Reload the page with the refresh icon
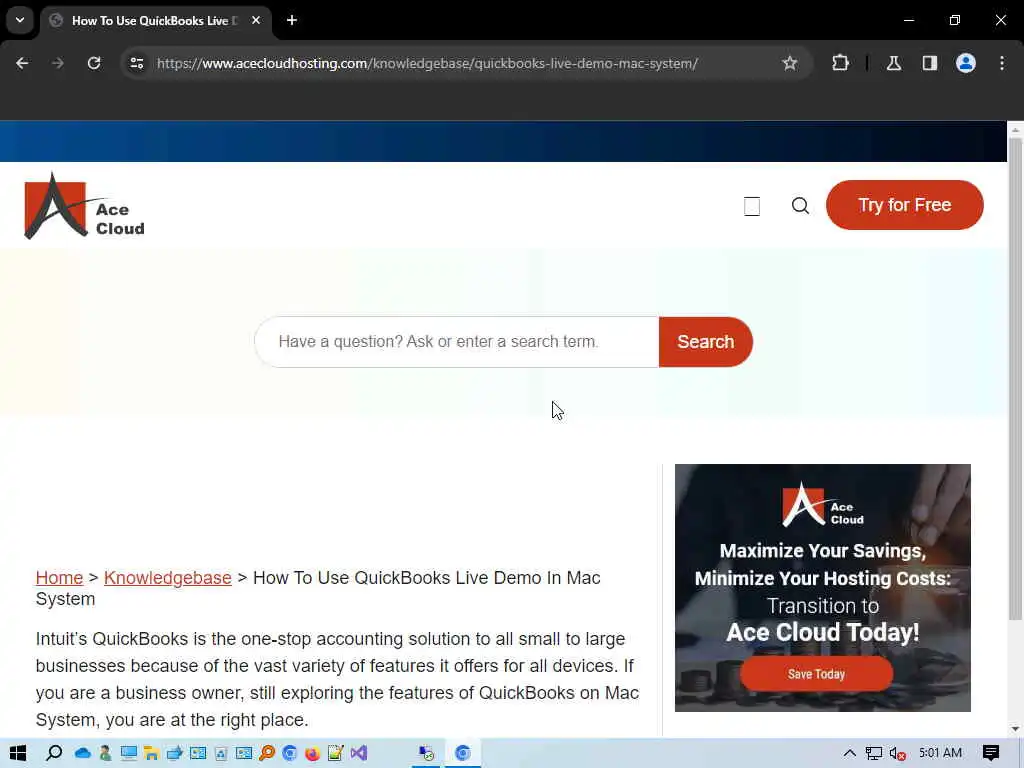Viewport: 1024px width, 768px height. (x=94, y=63)
